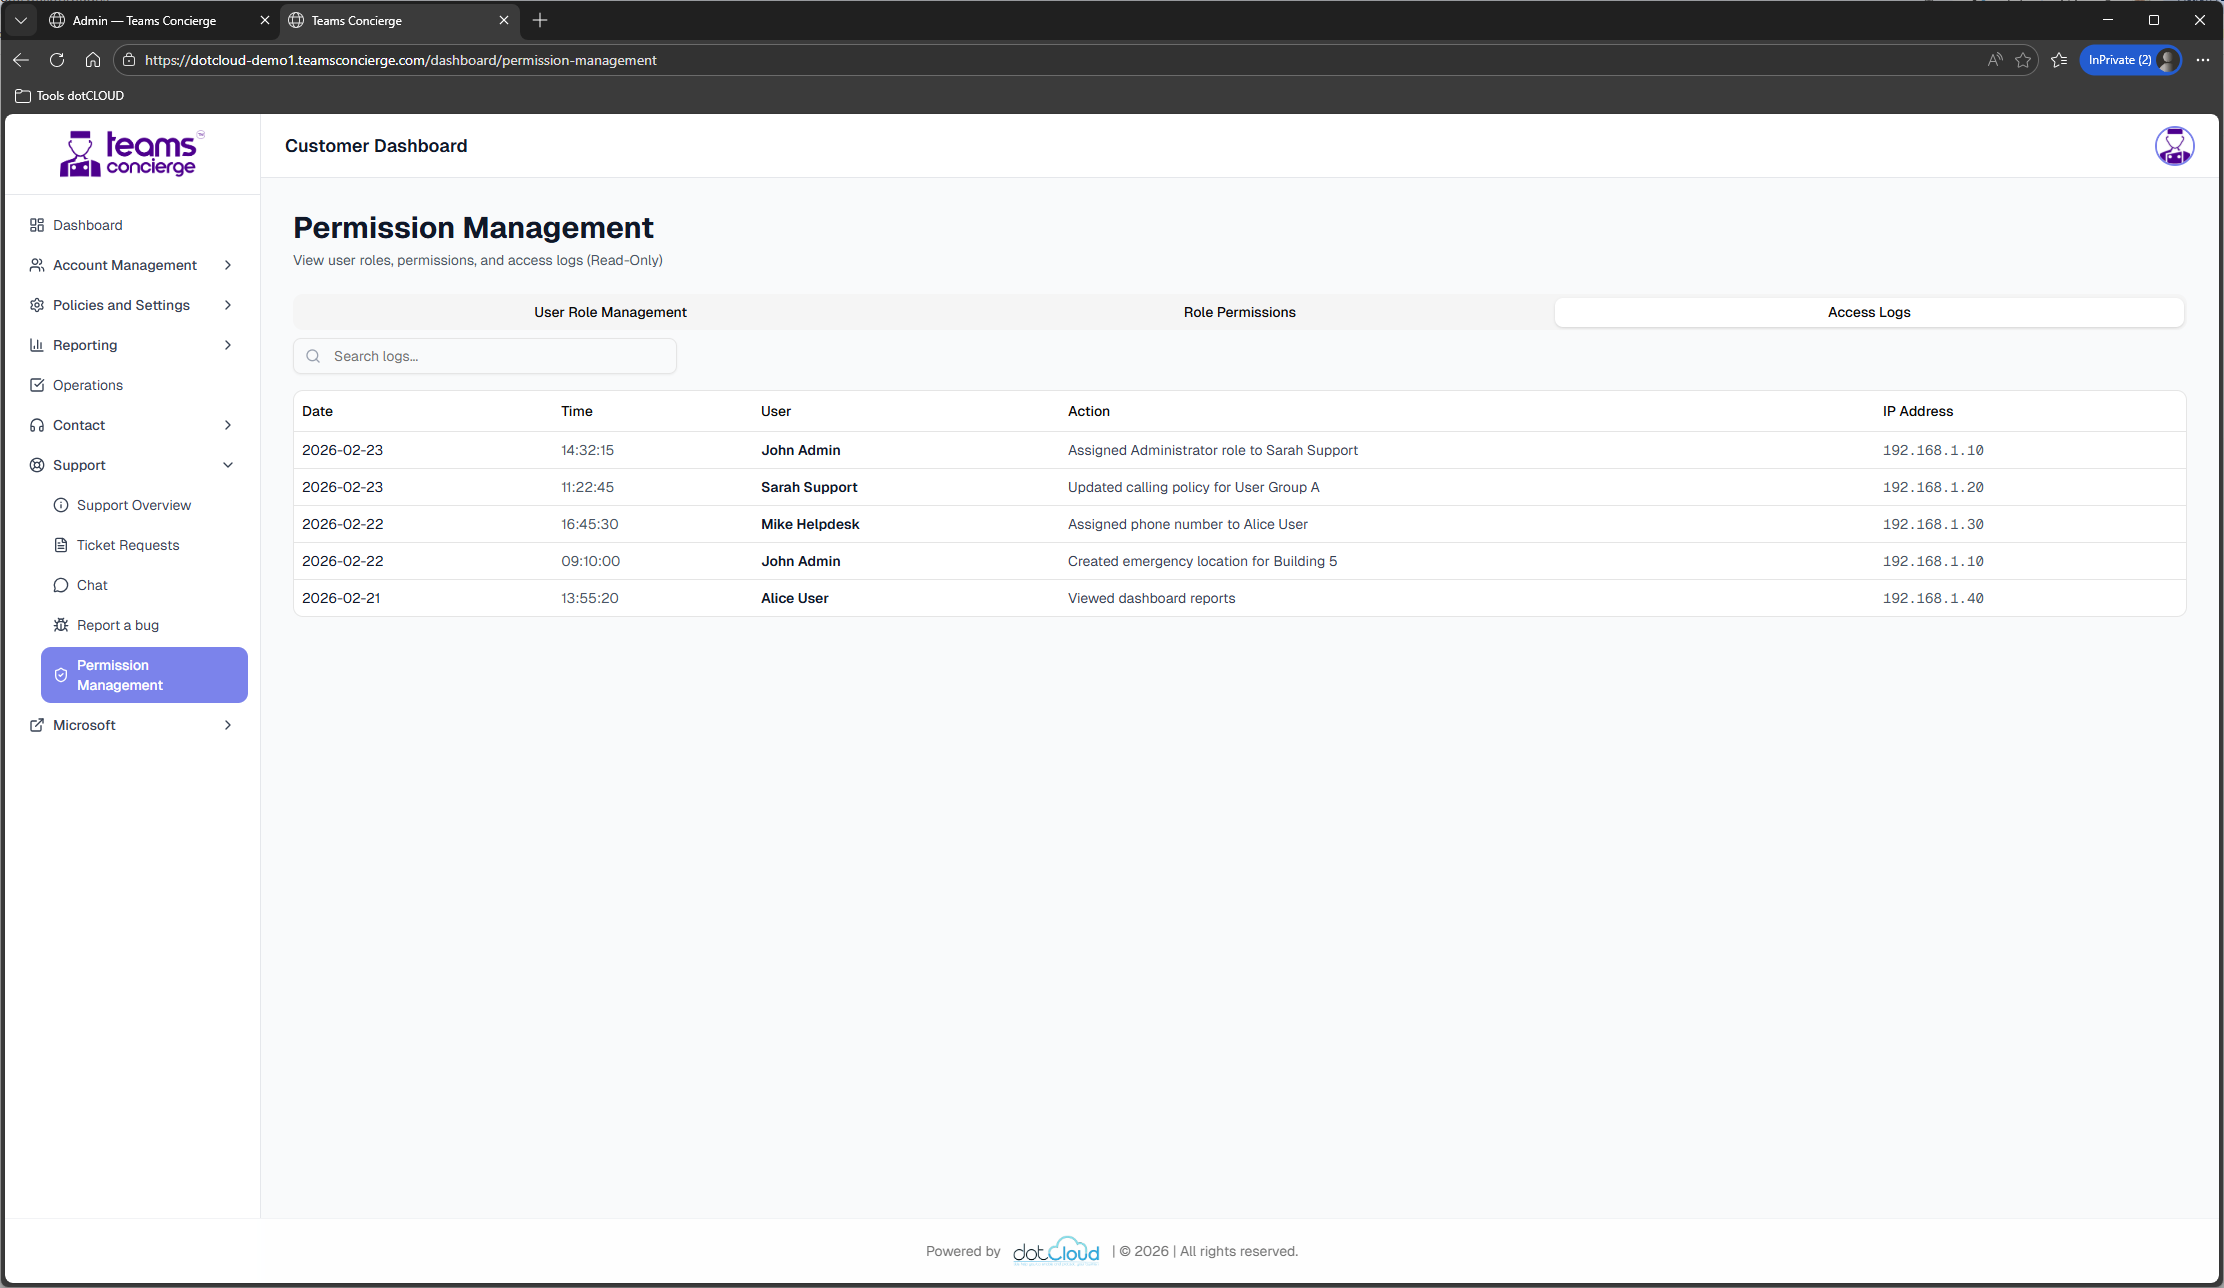Click the dotCloud link in the footer
Image resolution: width=2224 pixels, height=1288 pixels.
[x=1056, y=1250]
